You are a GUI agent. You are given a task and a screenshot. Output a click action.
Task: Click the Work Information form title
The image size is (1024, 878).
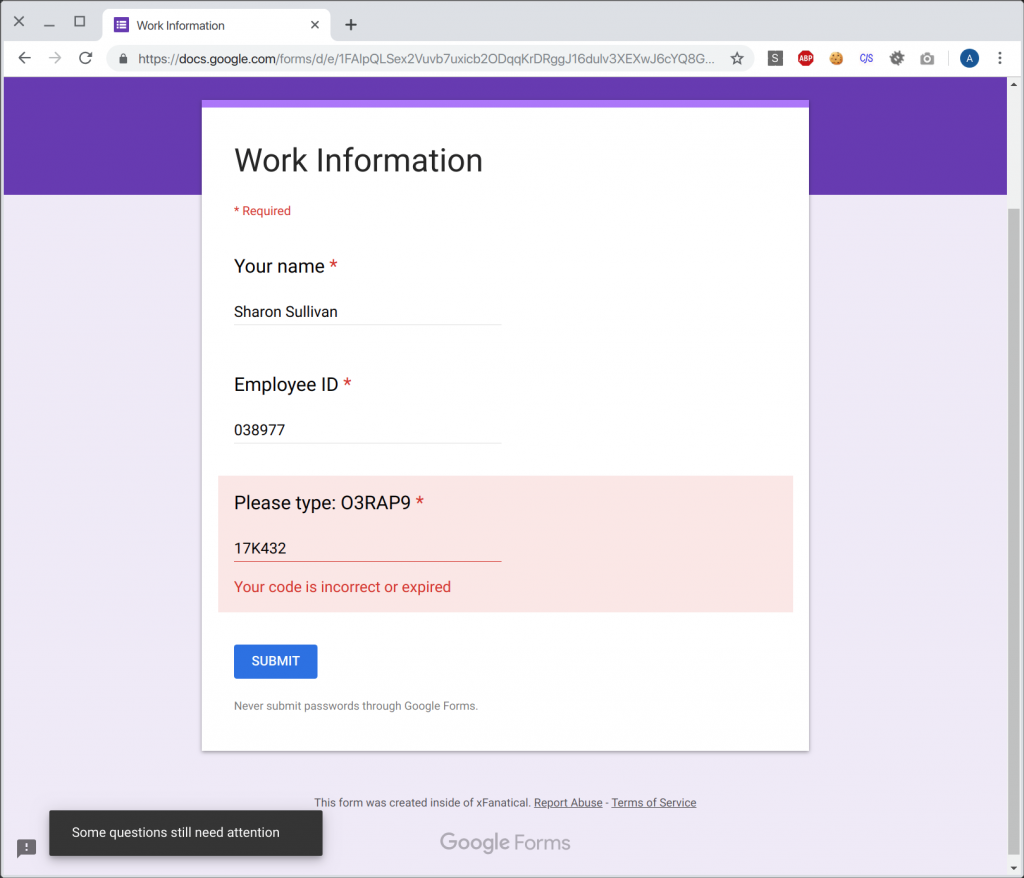pyautogui.click(x=359, y=161)
